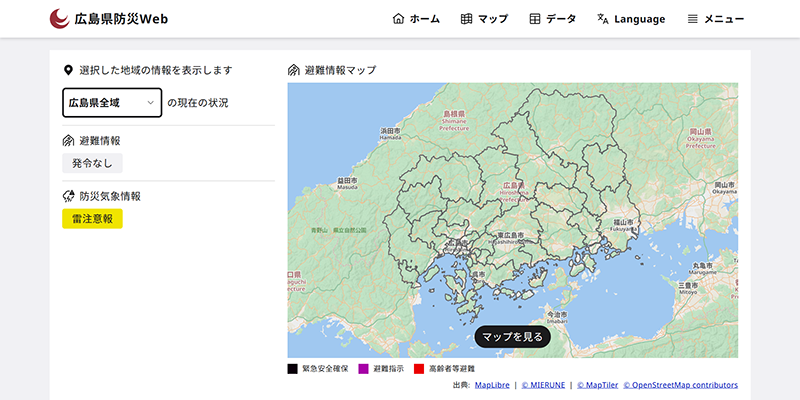
Task: Click the 岡山市 Okayama map label
Action: 724,188
